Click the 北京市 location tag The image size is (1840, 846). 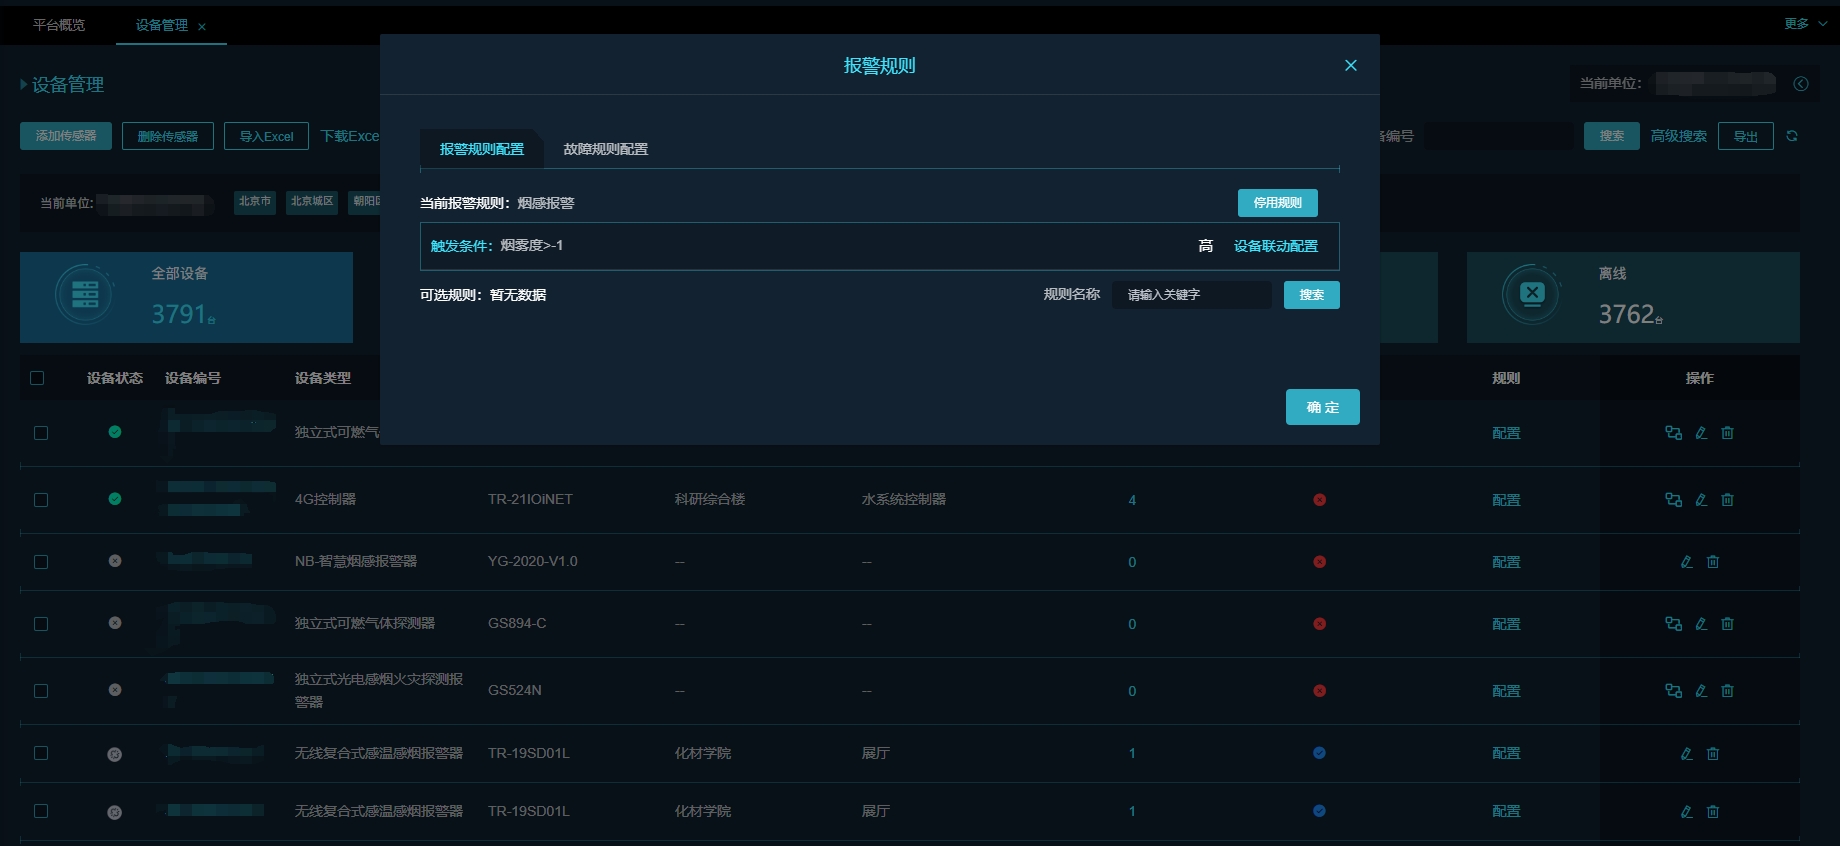pyautogui.click(x=255, y=202)
